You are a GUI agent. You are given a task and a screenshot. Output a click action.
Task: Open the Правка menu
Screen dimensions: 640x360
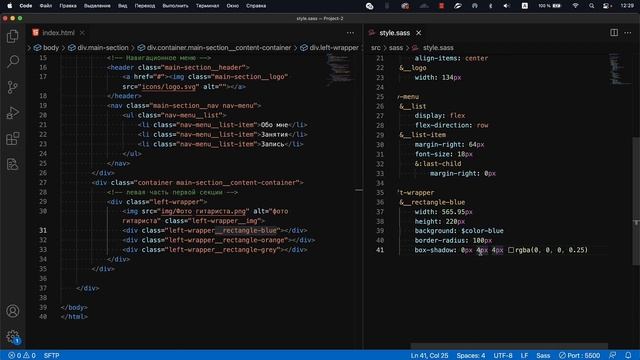point(68,6)
